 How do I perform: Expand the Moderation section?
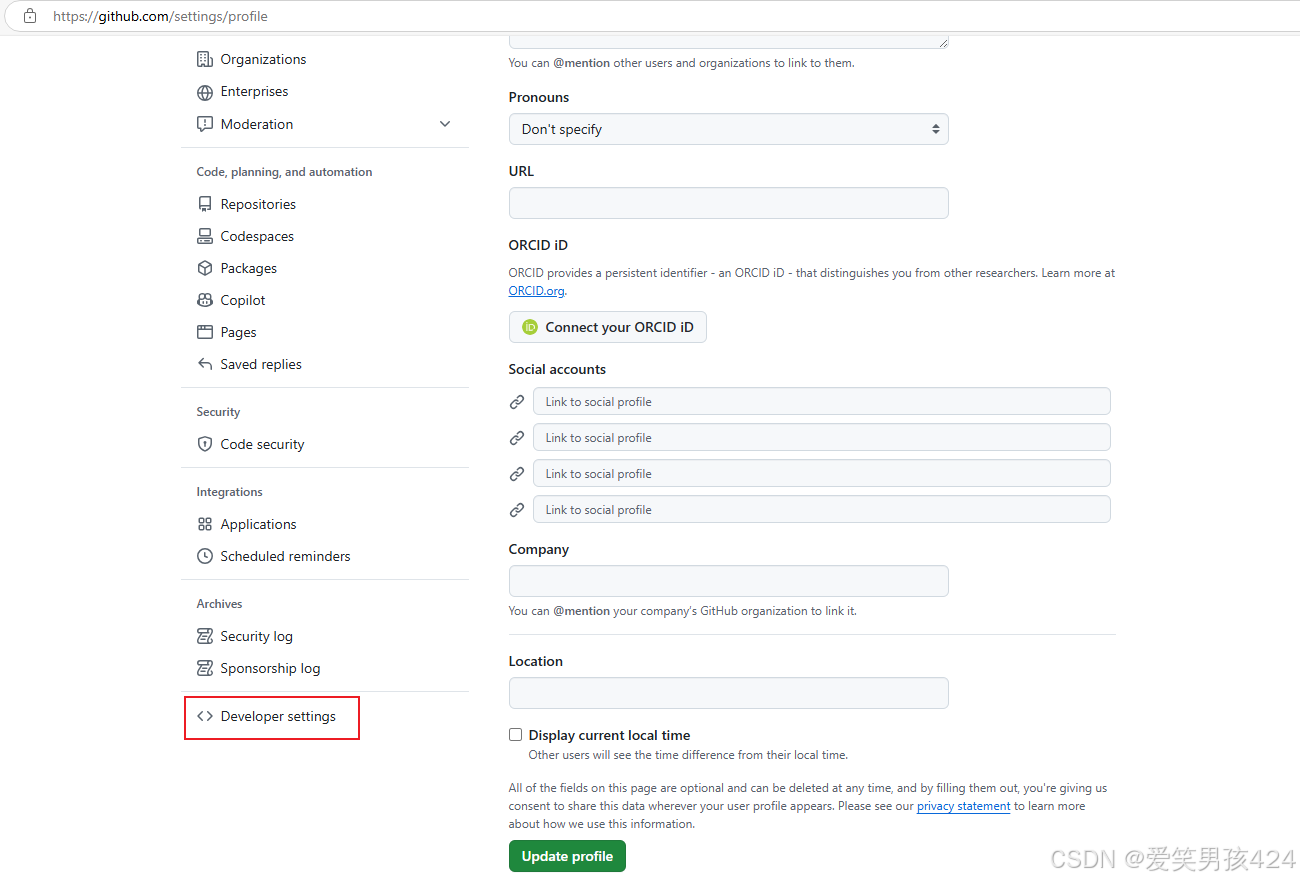pyautogui.click(x=445, y=123)
